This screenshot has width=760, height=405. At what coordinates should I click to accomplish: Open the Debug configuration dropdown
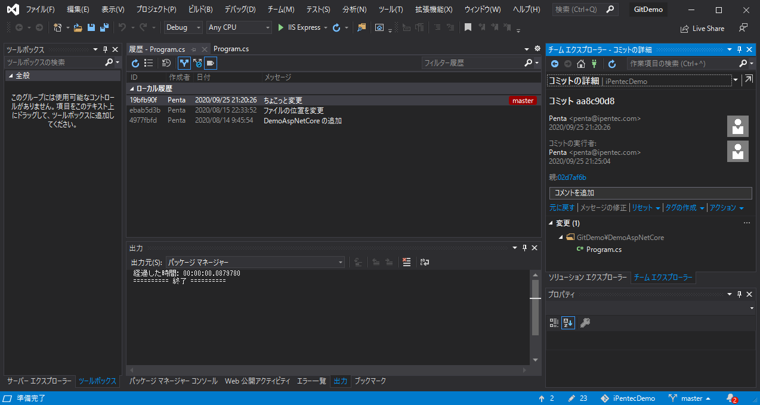click(x=183, y=28)
